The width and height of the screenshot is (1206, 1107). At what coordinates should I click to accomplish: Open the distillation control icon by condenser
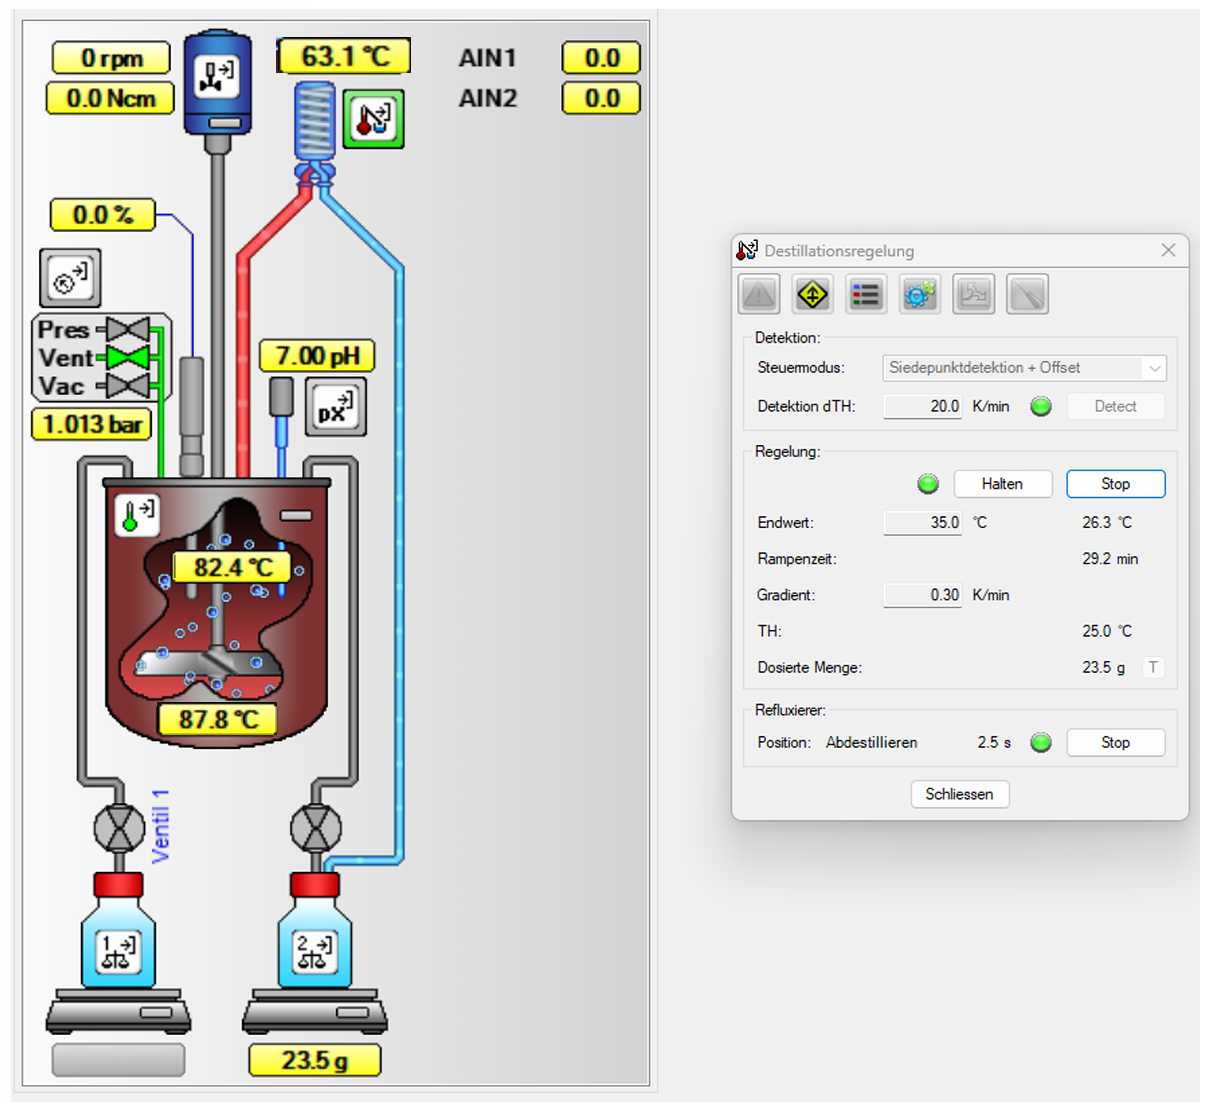pos(374,119)
